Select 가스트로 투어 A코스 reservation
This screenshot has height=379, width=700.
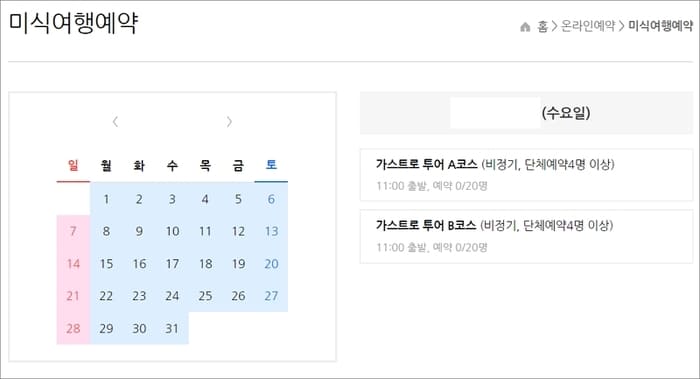click(526, 175)
